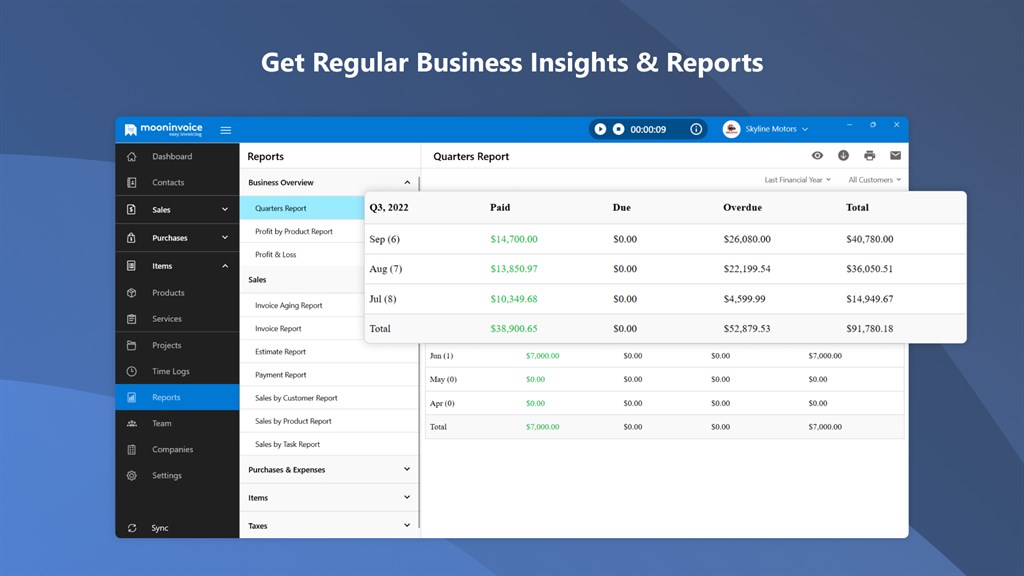Click the Items list icon
The image size is (1024, 576).
[x=131, y=266]
